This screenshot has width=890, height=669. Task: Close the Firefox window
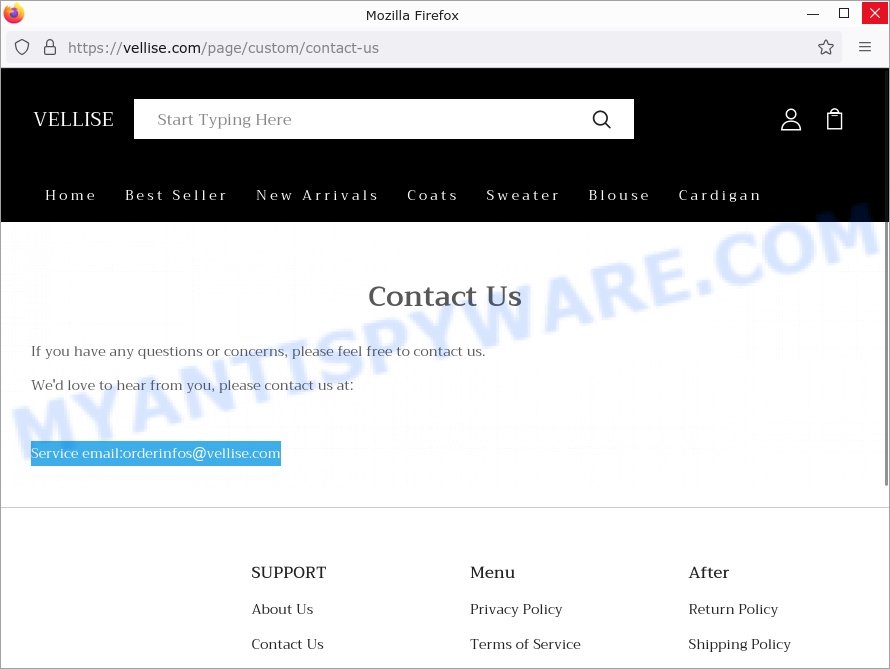click(x=875, y=13)
